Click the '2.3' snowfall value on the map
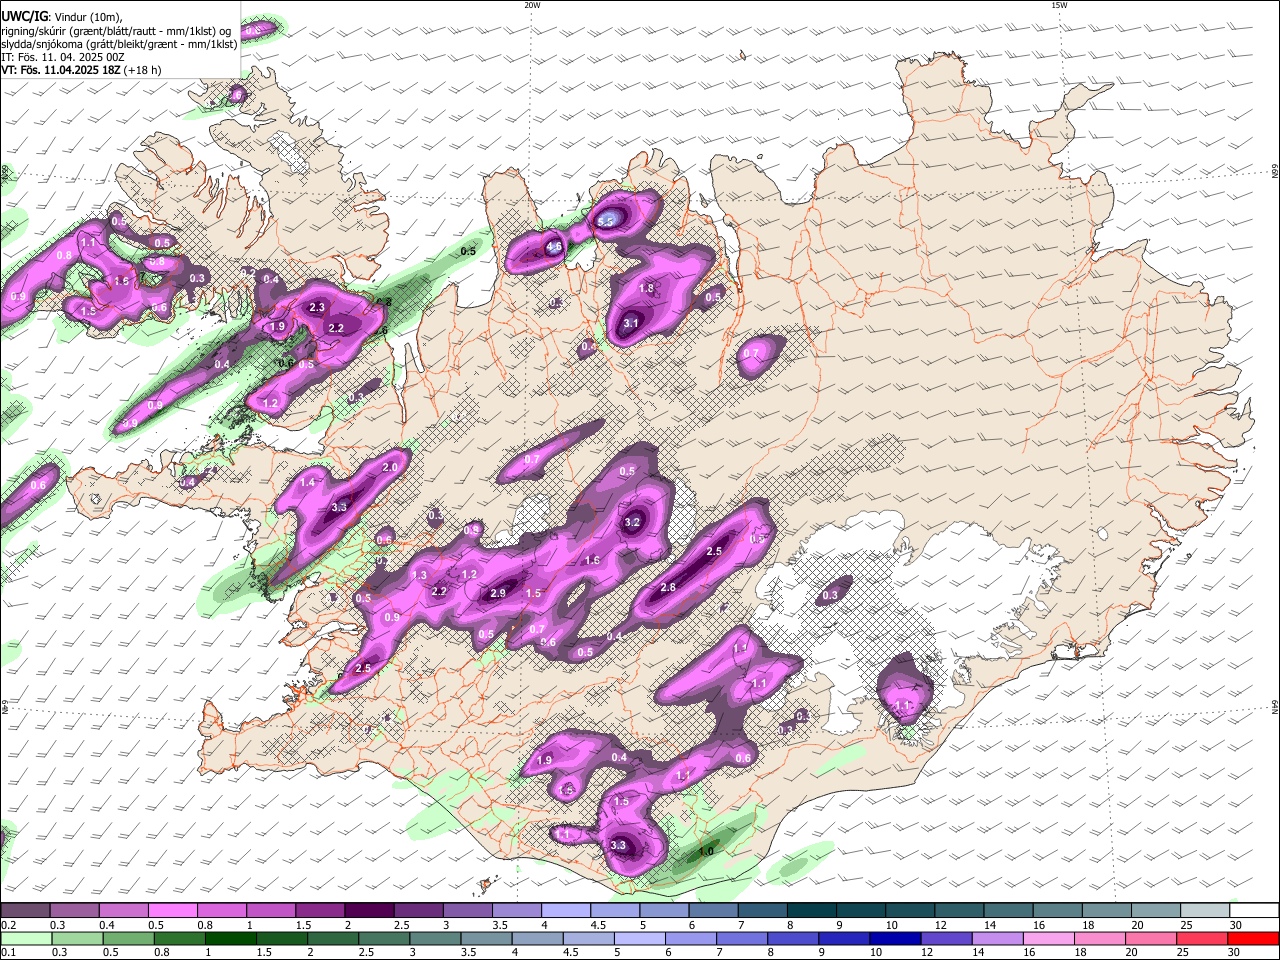Viewport: 1280px width, 960px height. click(317, 307)
